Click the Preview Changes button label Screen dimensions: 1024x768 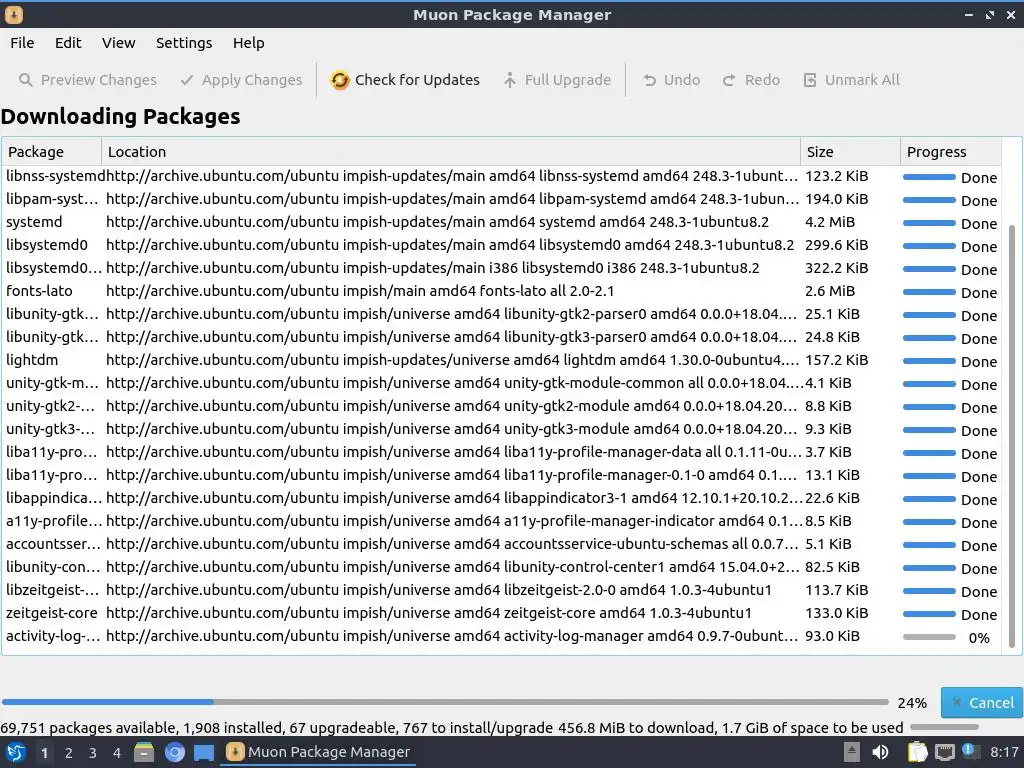pos(99,80)
